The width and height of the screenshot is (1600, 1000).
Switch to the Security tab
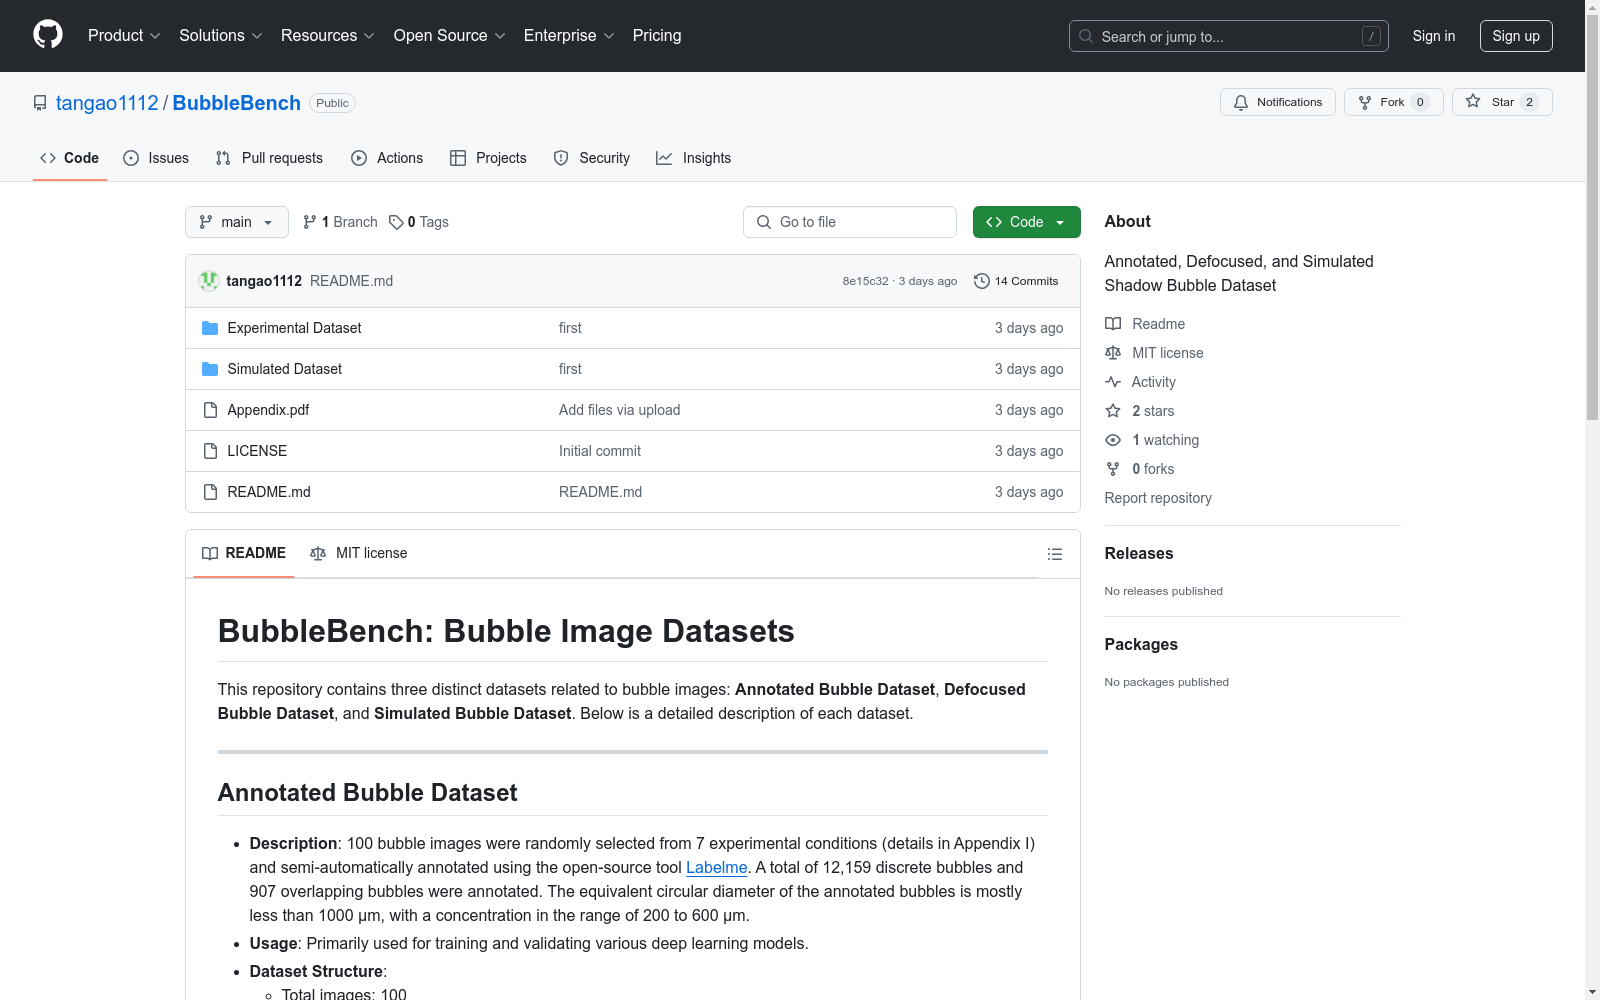point(592,158)
